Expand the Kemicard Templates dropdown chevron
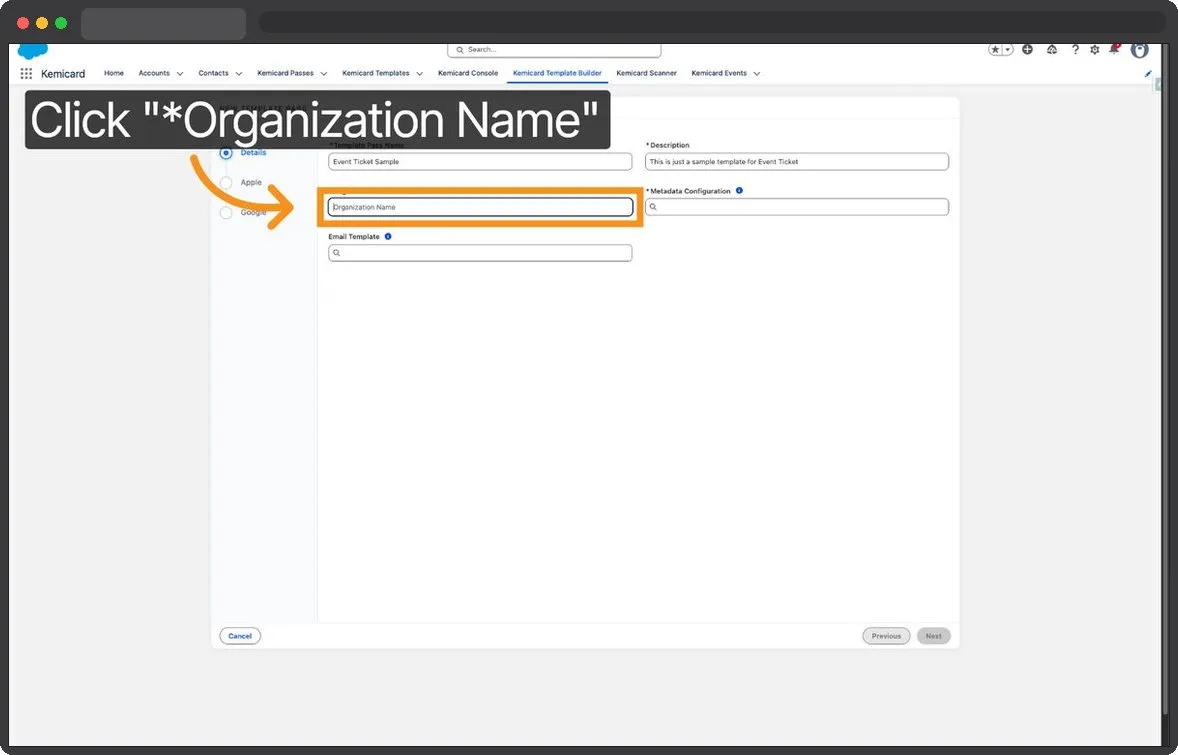The height and width of the screenshot is (755, 1178). 419,74
